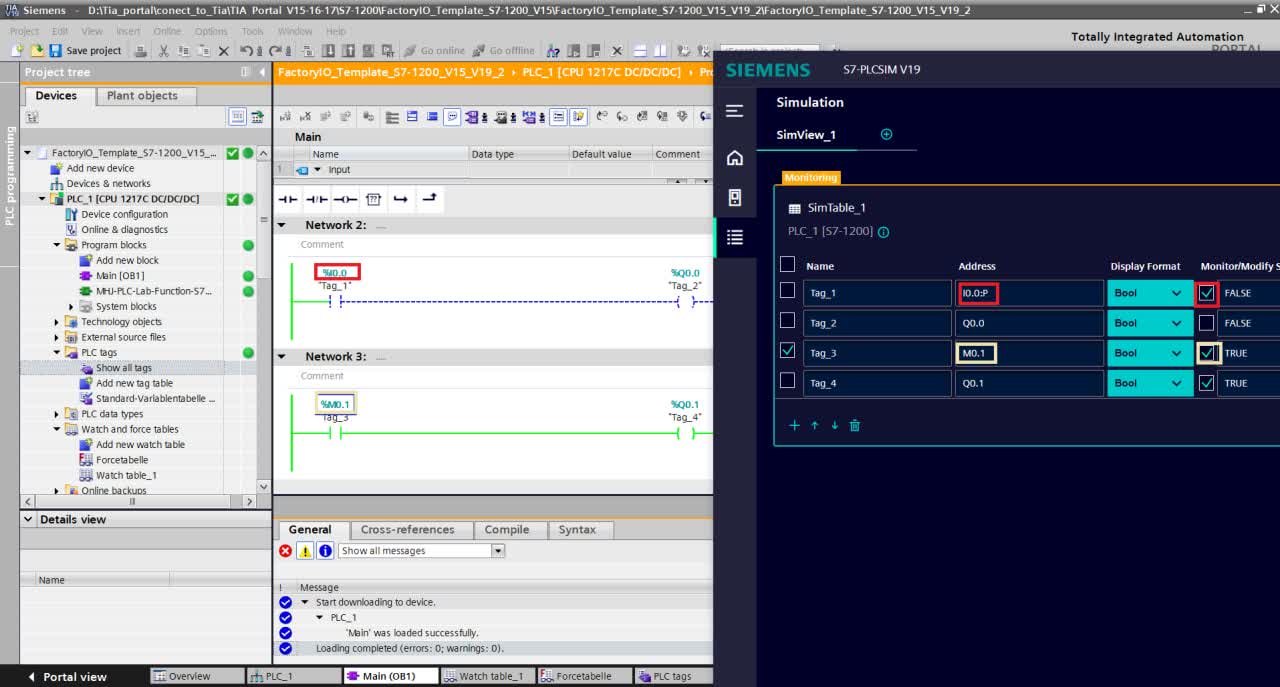Insert an output coil from the LAD toolbar
Image resolution: width=1280 pixels, height=687 pixels.
click(x=345, y=199)
